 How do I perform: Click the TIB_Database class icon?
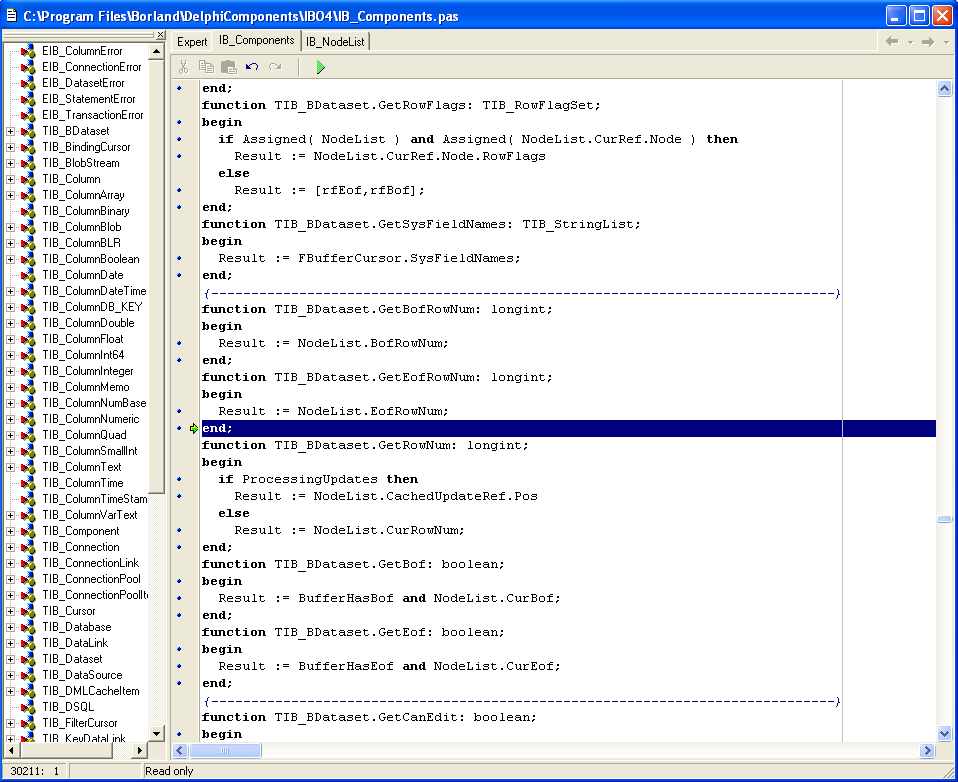[28, 627]
